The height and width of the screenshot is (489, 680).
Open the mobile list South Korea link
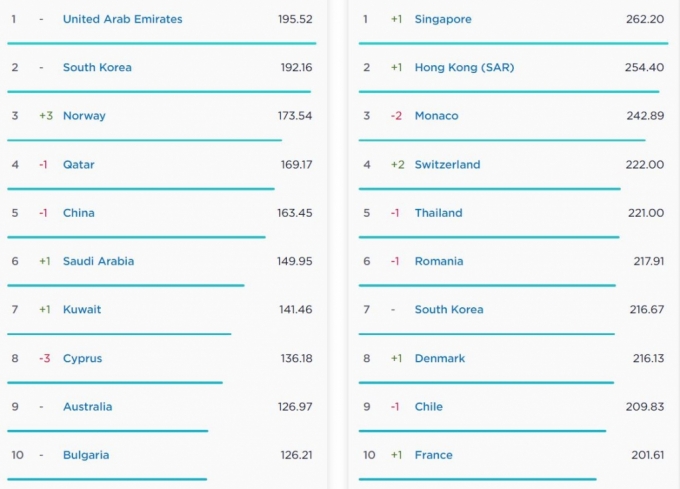coord(97,68)
